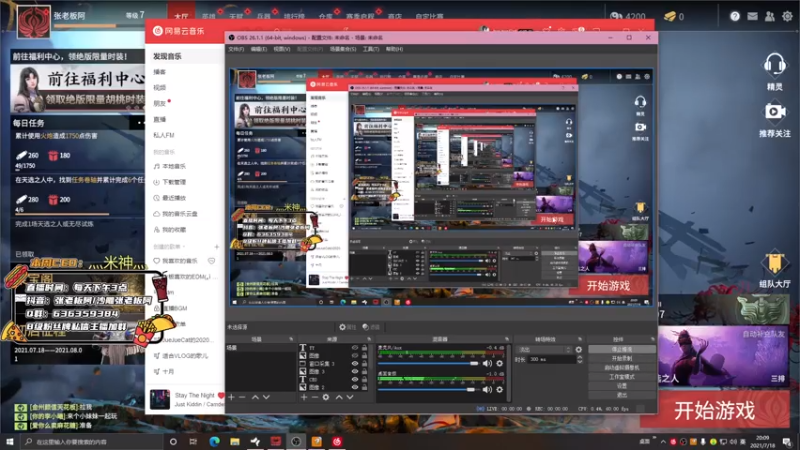Screen dimensions: 800x450
Task: Adjust the transition duration spinner arrows
Action: click(x=580, y=359)
